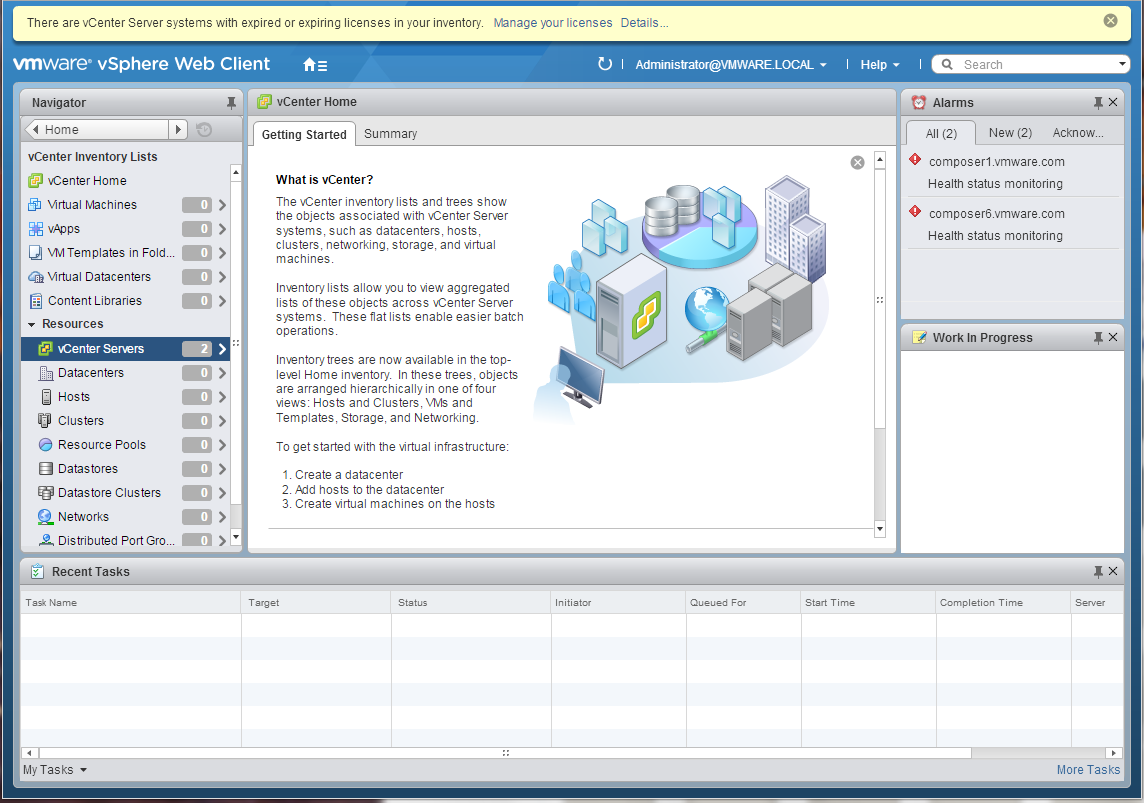1144x803 pixels.
Task: Open vCenter Home in Navigator
Action: coord(87,181)
